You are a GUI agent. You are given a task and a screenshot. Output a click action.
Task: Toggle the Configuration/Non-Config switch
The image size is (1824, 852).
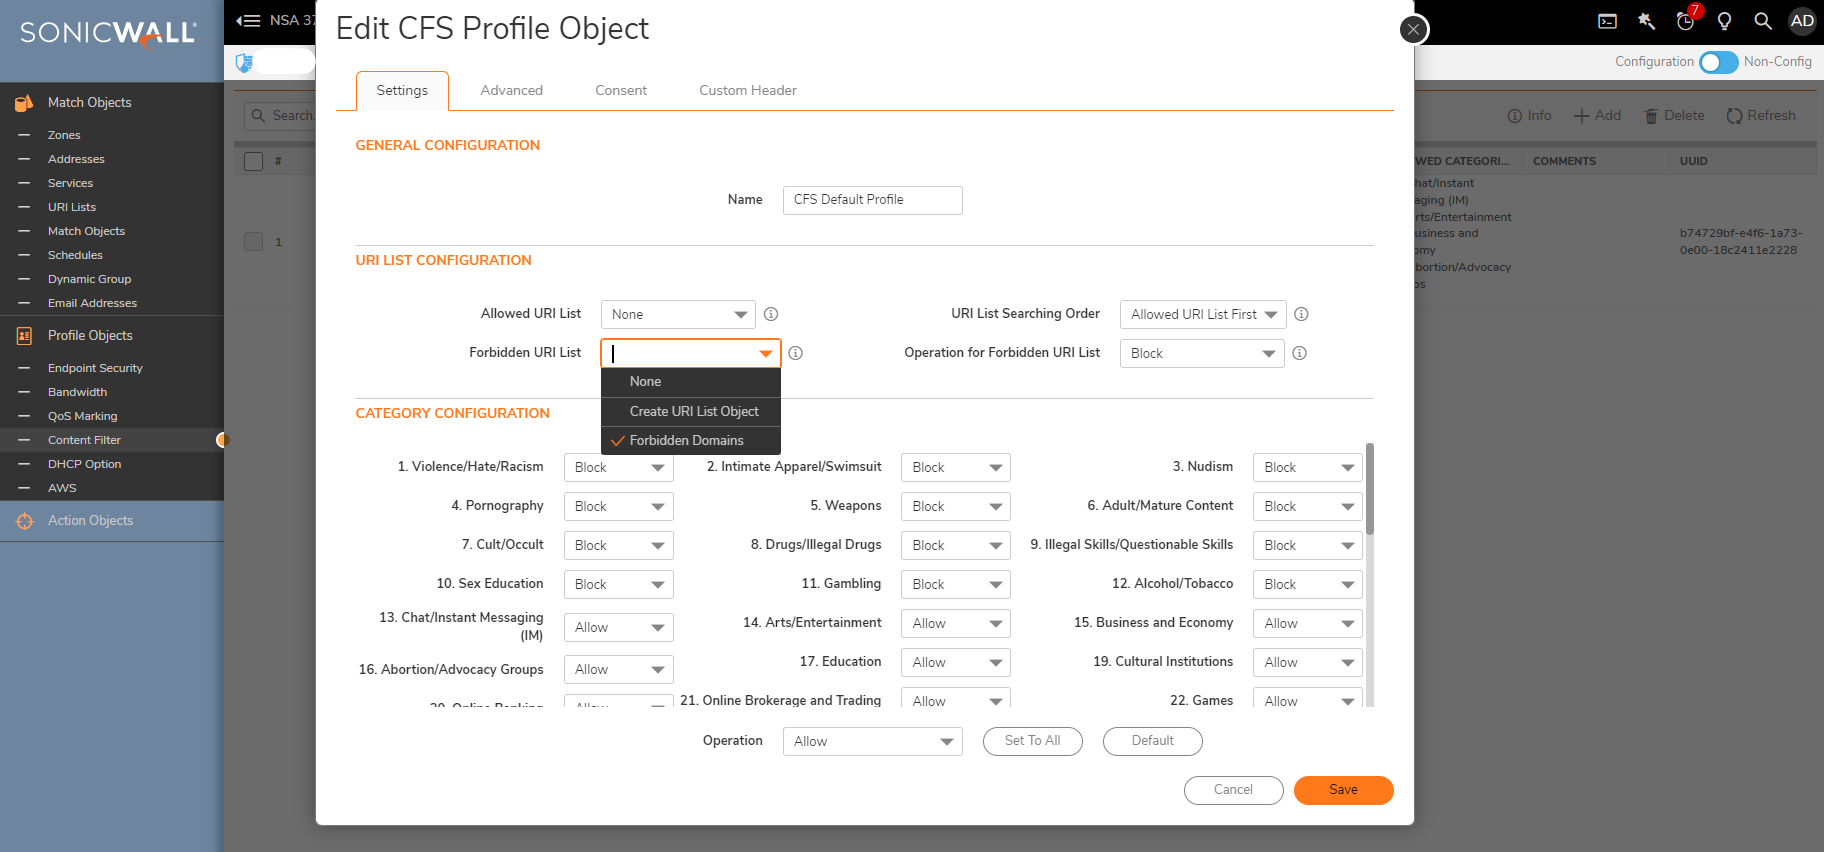click(x=1718, y=62)
